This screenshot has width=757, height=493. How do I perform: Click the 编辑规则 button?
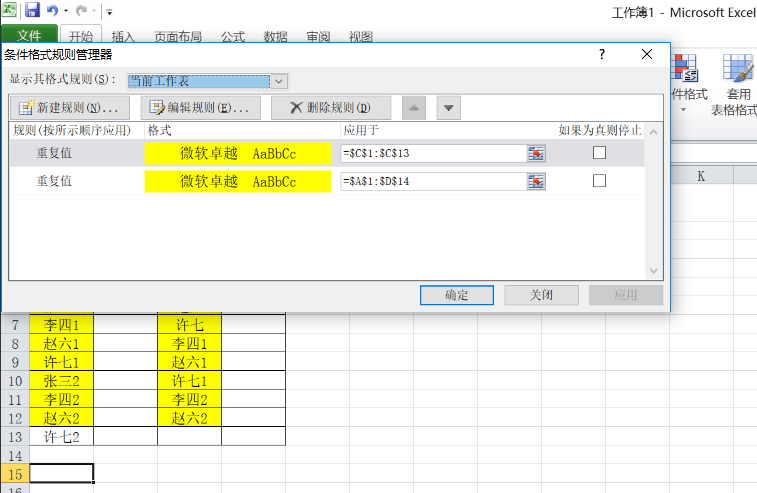pyautogui.click(x=200, y=108)
